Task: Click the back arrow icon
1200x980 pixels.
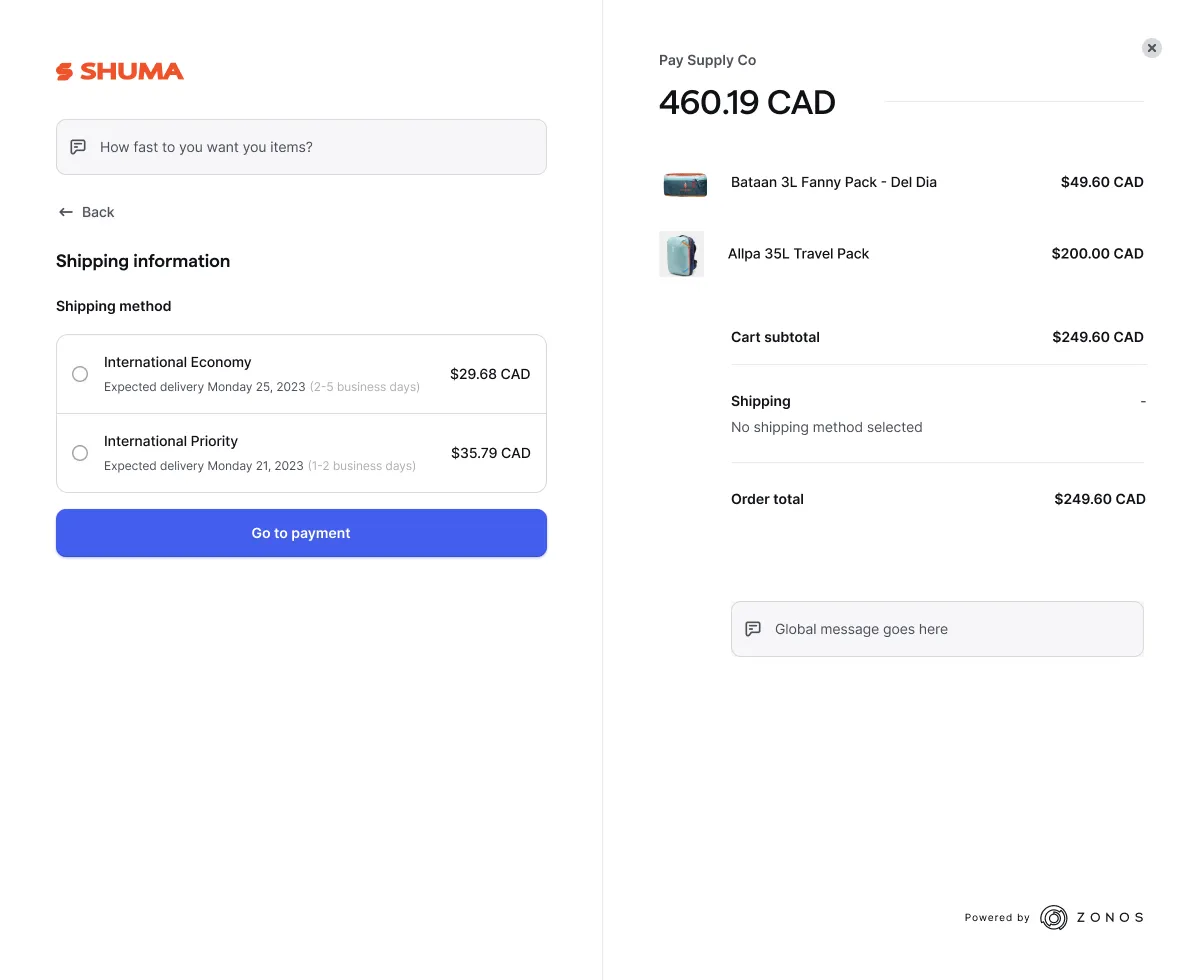Action: tap(66, 212)
